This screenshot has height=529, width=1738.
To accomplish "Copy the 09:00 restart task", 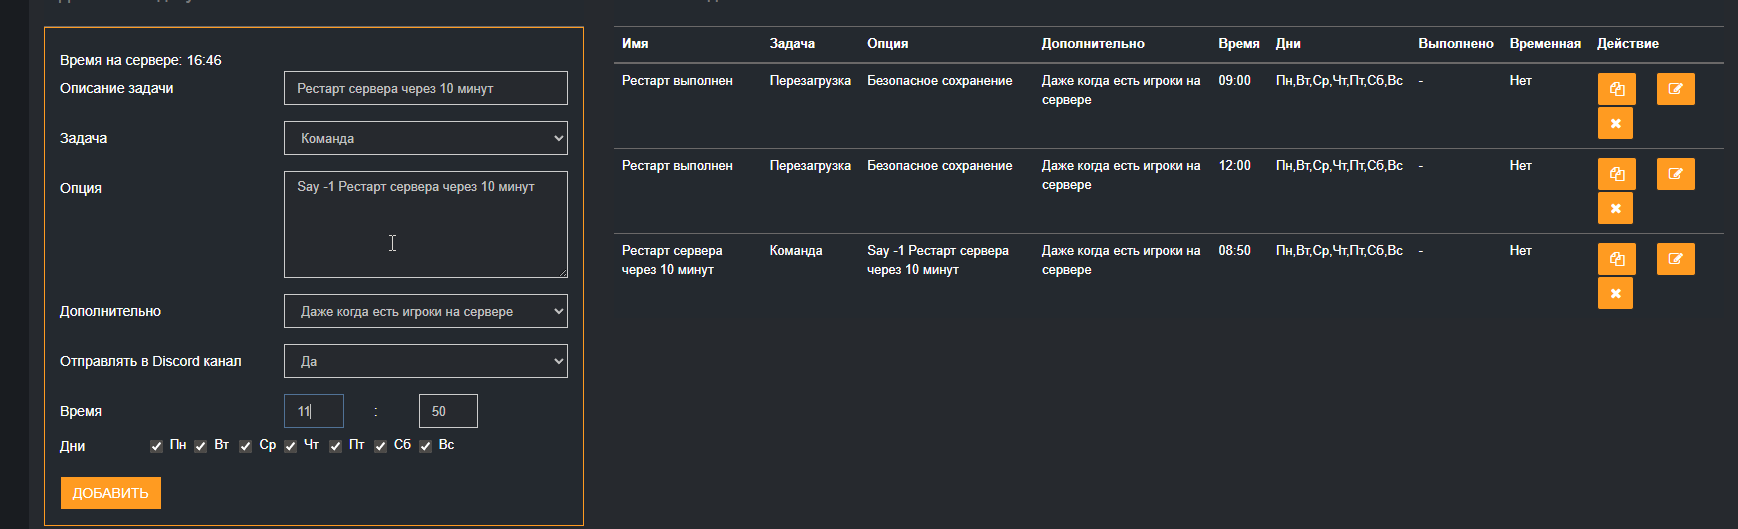I will (x=1616, y=89).
